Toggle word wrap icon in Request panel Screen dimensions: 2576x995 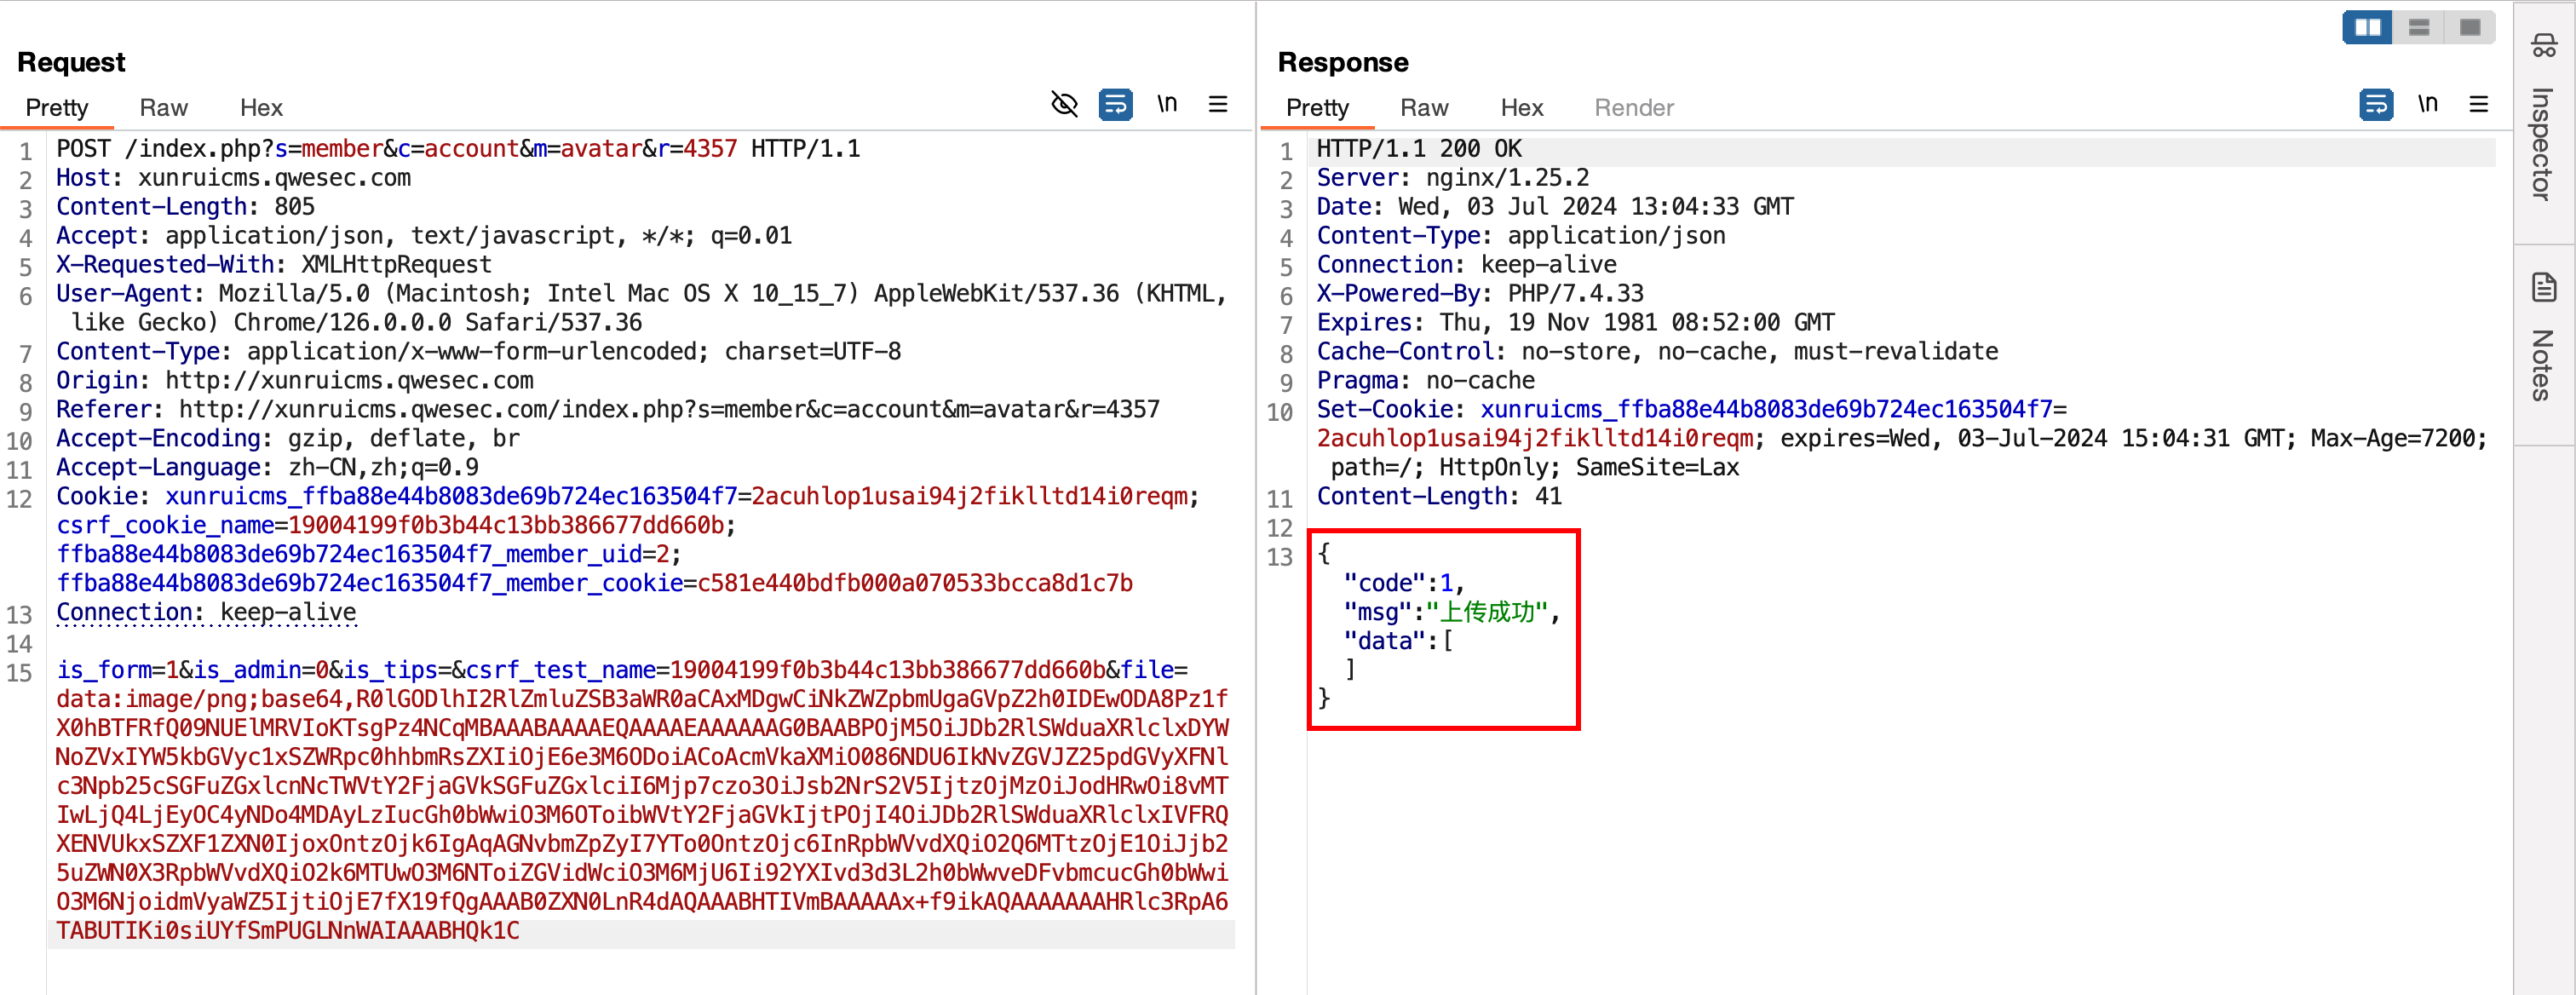[x=1115, y=104]
